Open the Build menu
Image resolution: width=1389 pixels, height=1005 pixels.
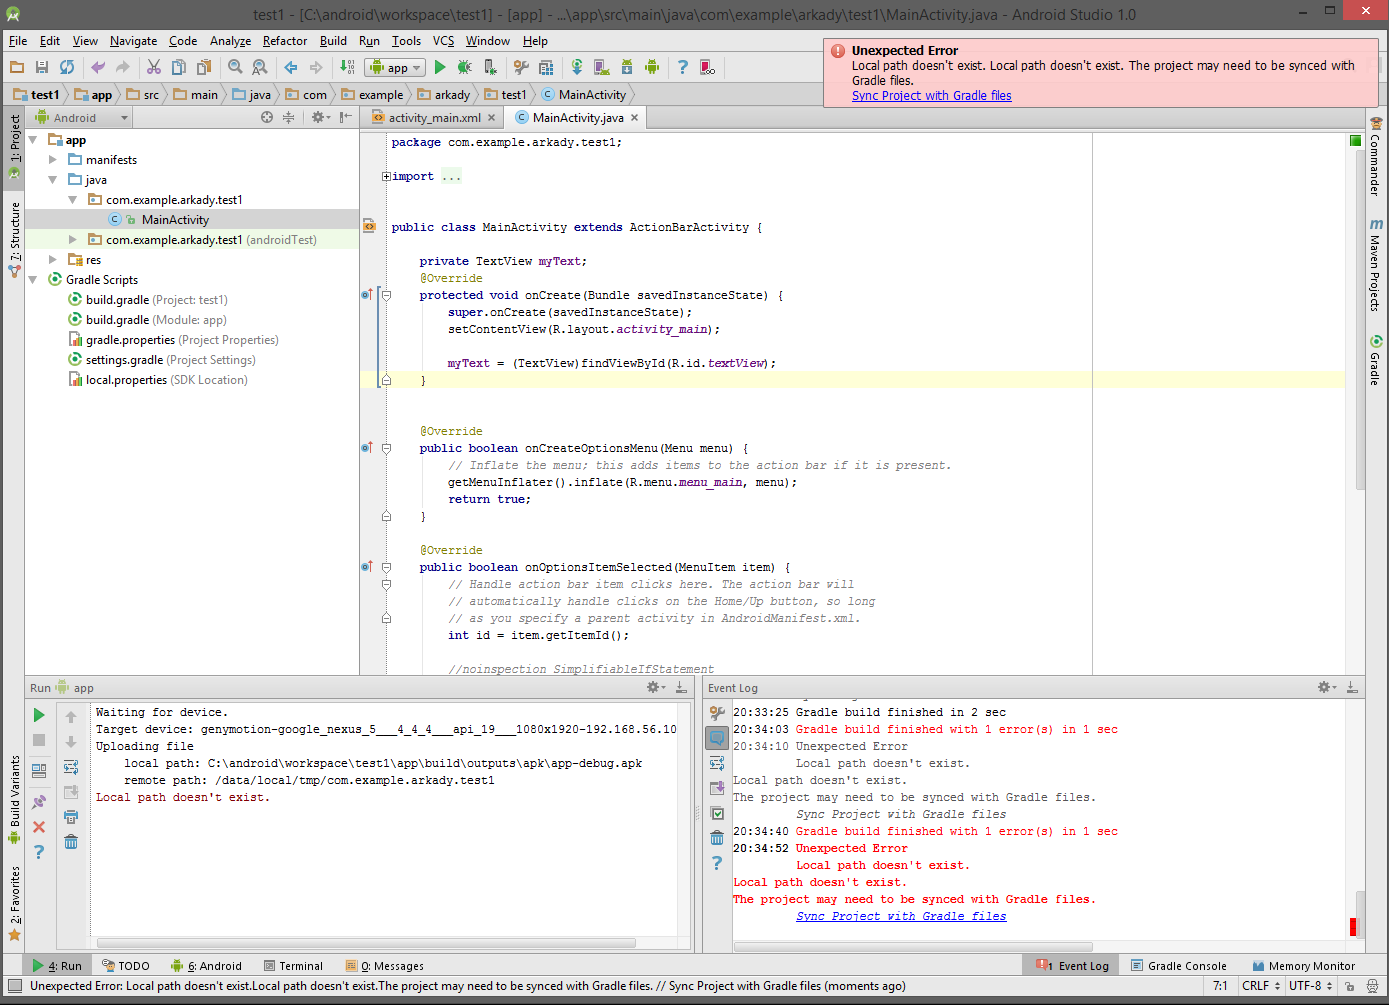coord(333,41)
